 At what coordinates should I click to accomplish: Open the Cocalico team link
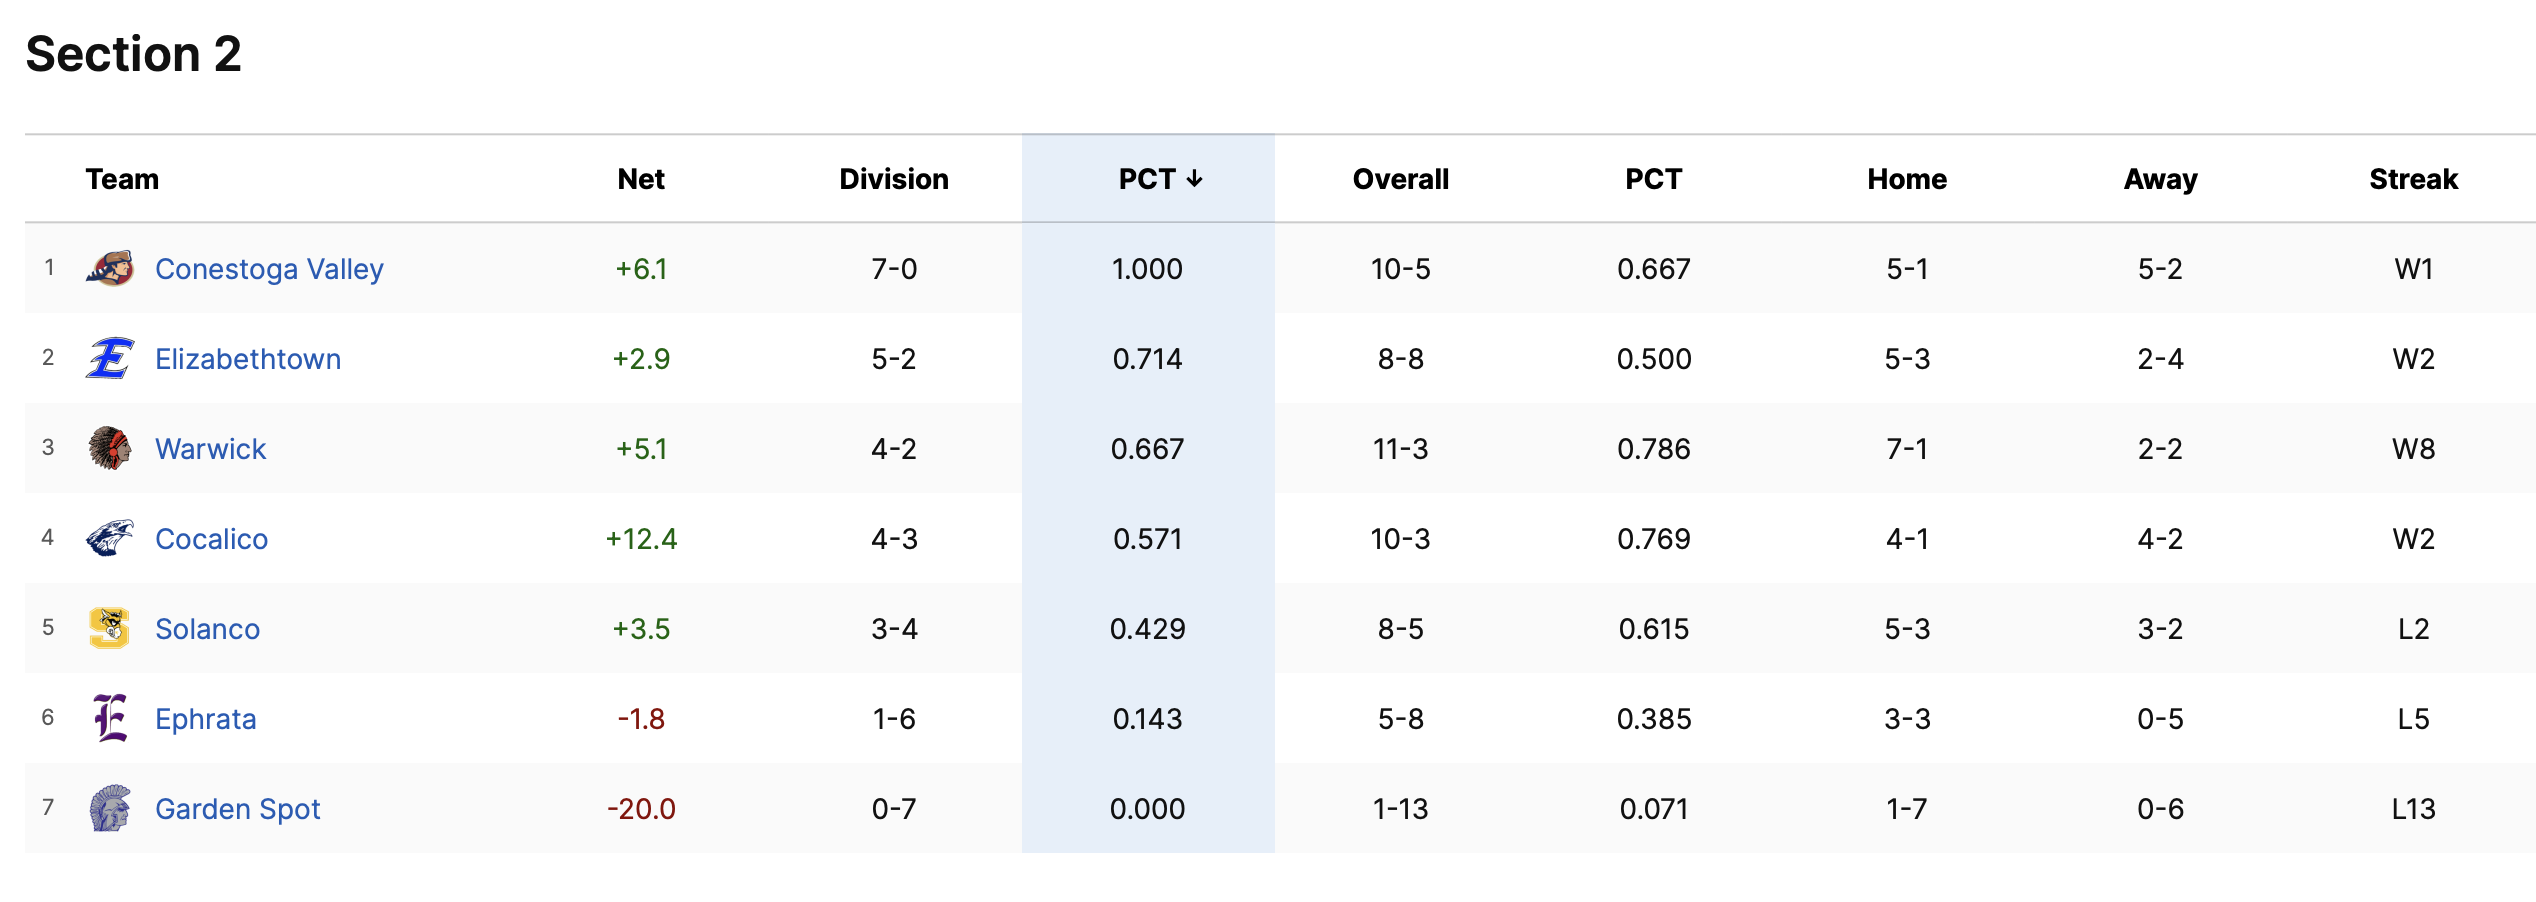pos(212,539)
